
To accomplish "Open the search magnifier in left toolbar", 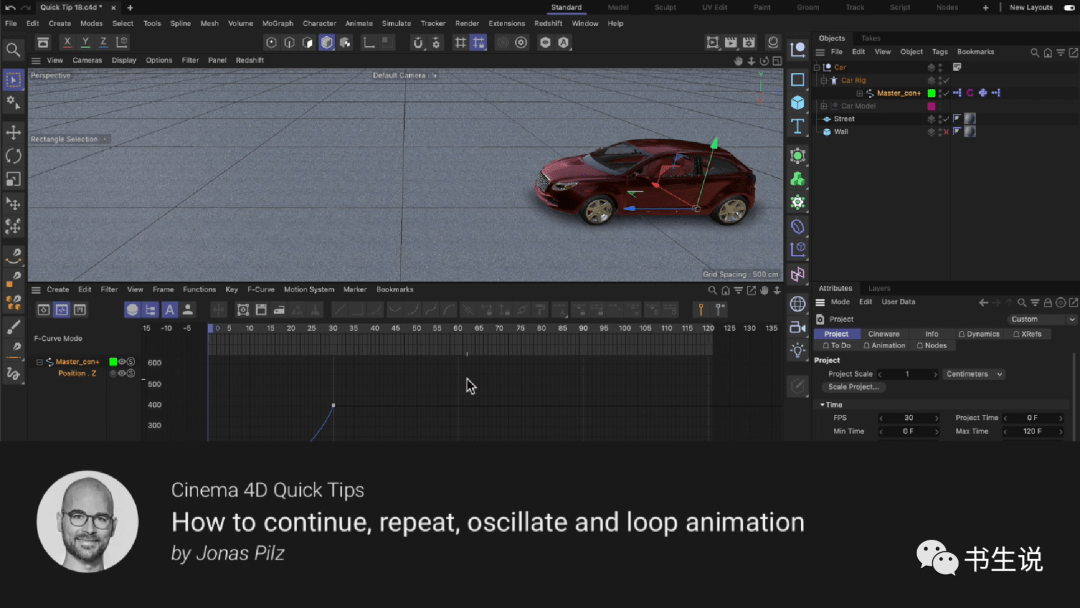I will (x=13, y=50).
